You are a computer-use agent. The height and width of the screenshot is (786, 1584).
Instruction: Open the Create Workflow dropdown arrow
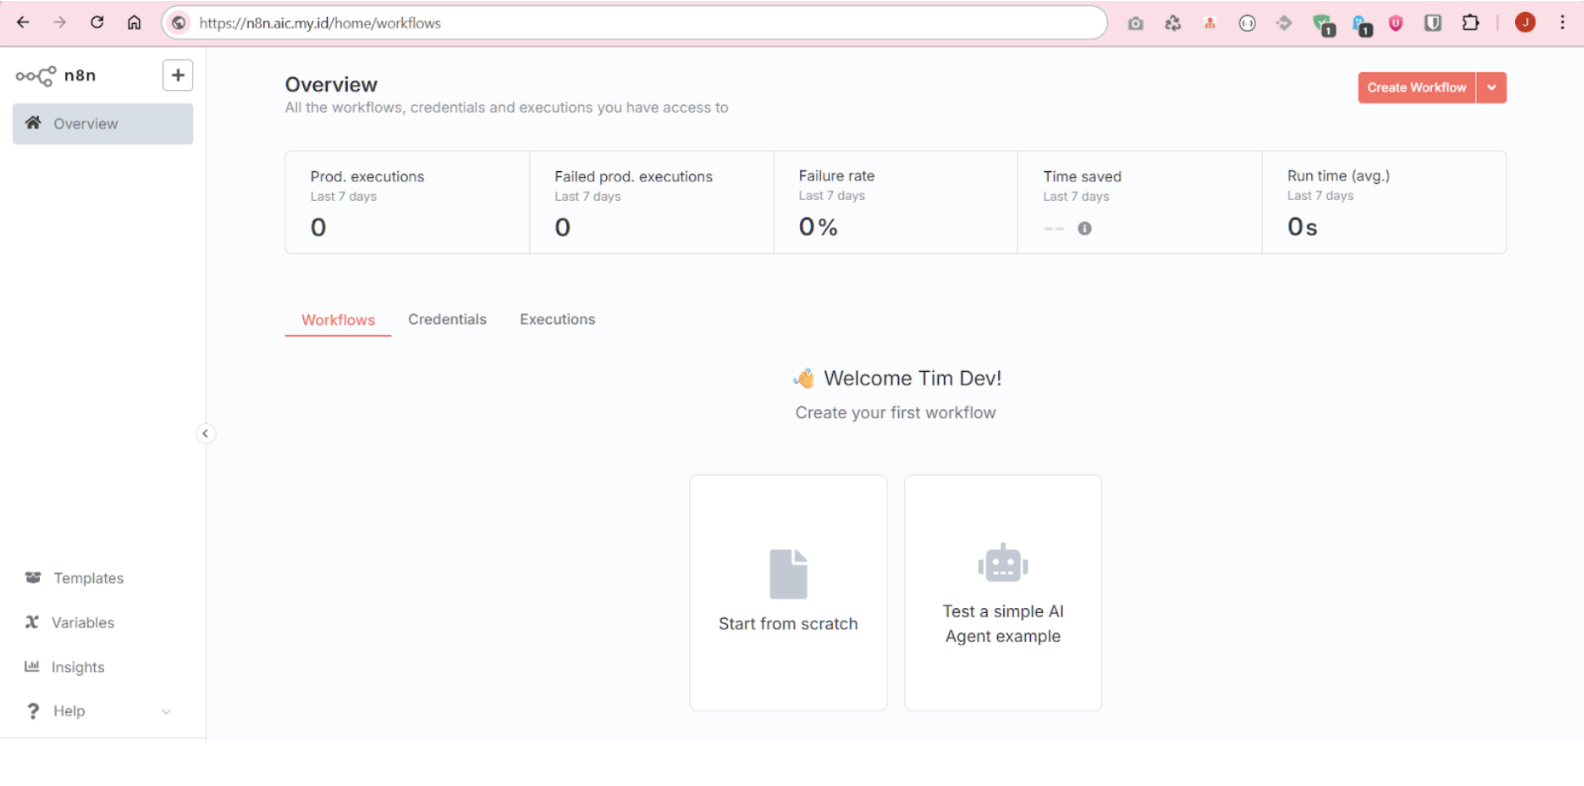1491,88
